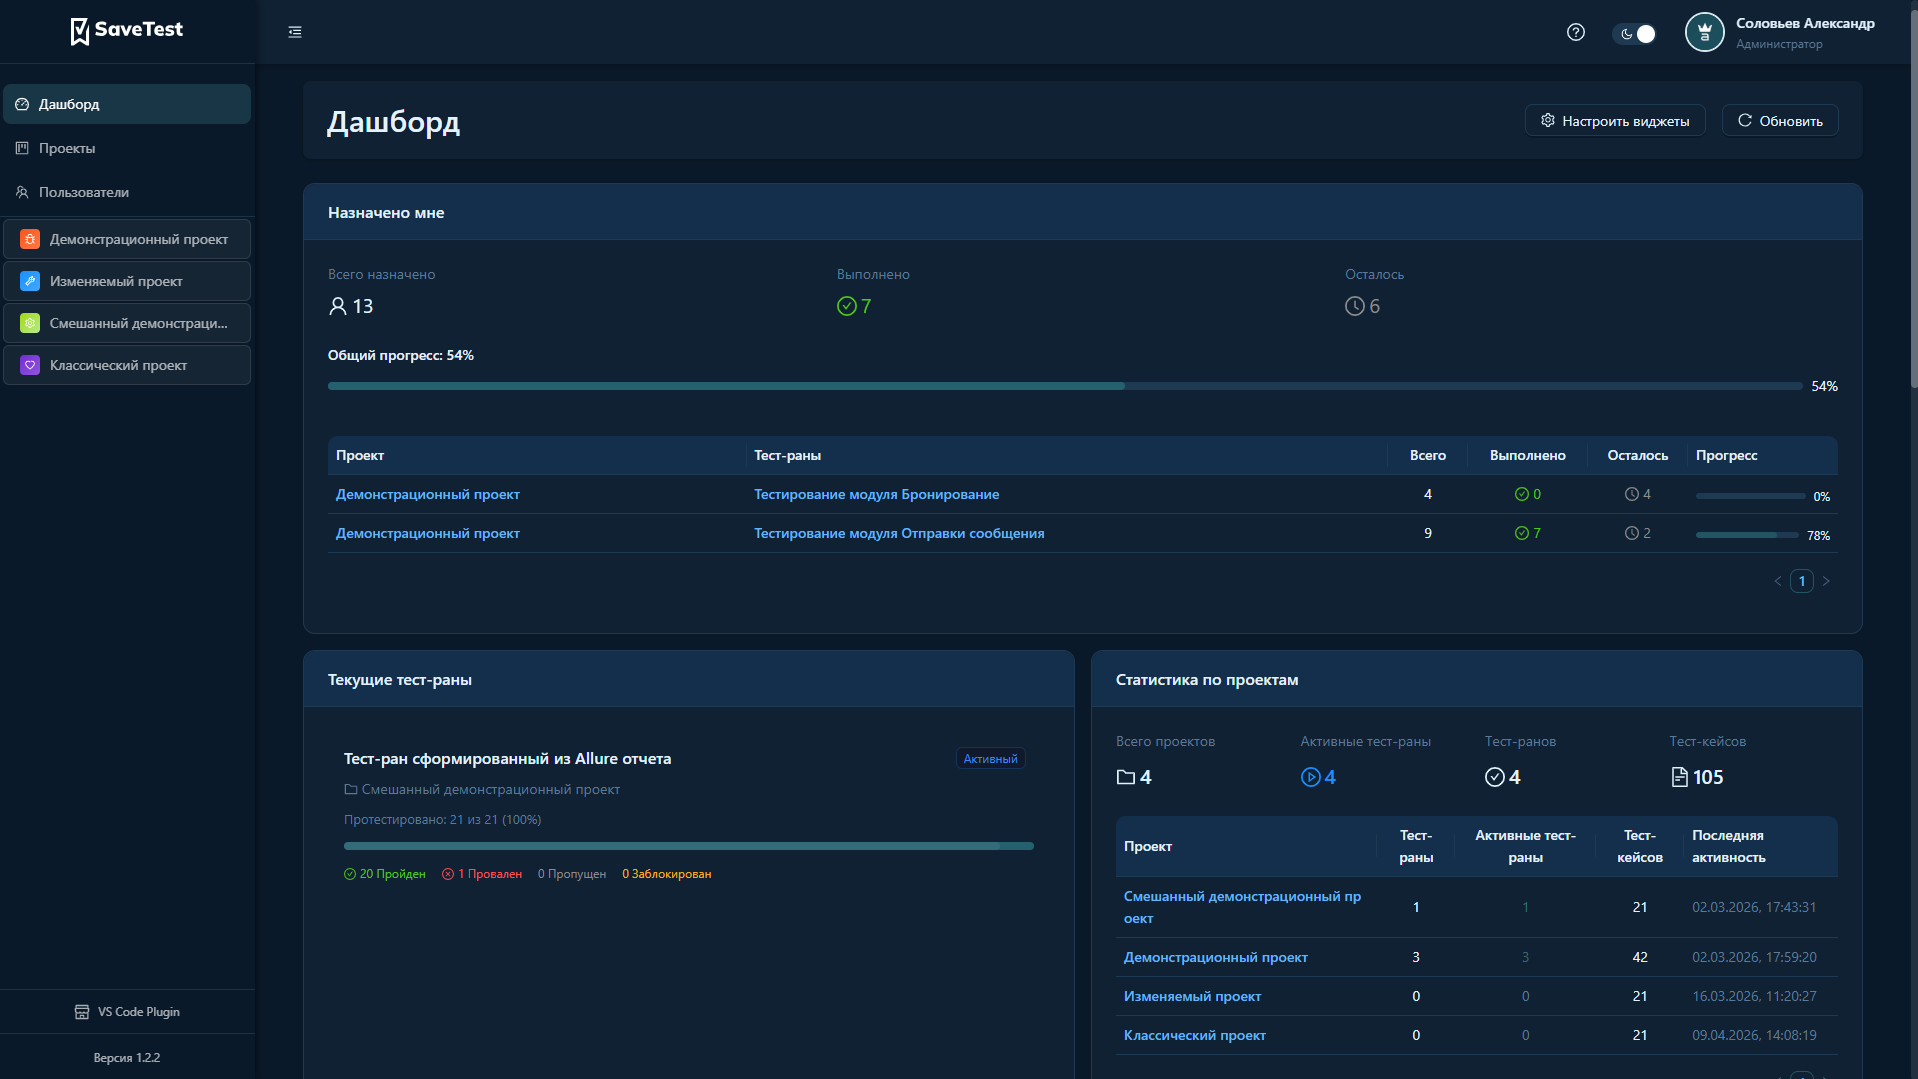This screenshot has height=1079, width=1918.
Task: Click the SaveTest logo icon
Action: pos(80,31)
